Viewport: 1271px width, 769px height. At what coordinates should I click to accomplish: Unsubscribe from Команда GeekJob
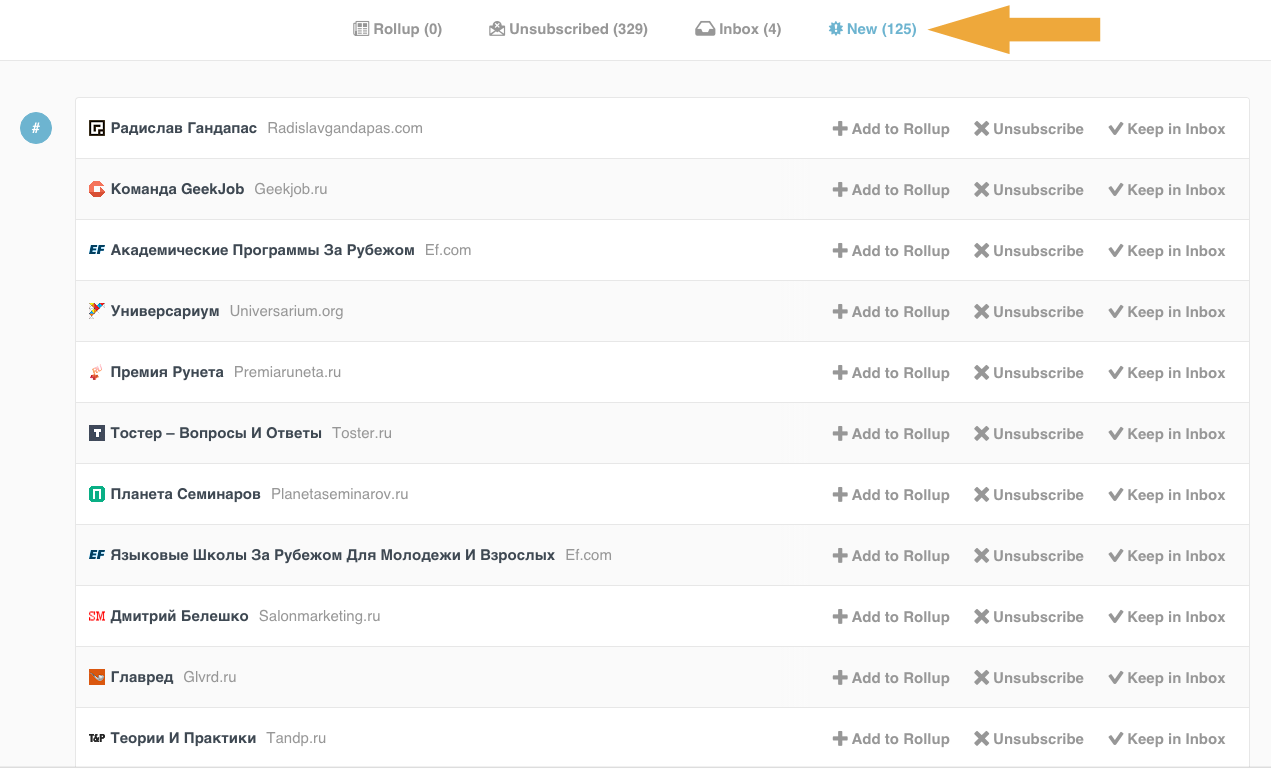[1029, 190]
